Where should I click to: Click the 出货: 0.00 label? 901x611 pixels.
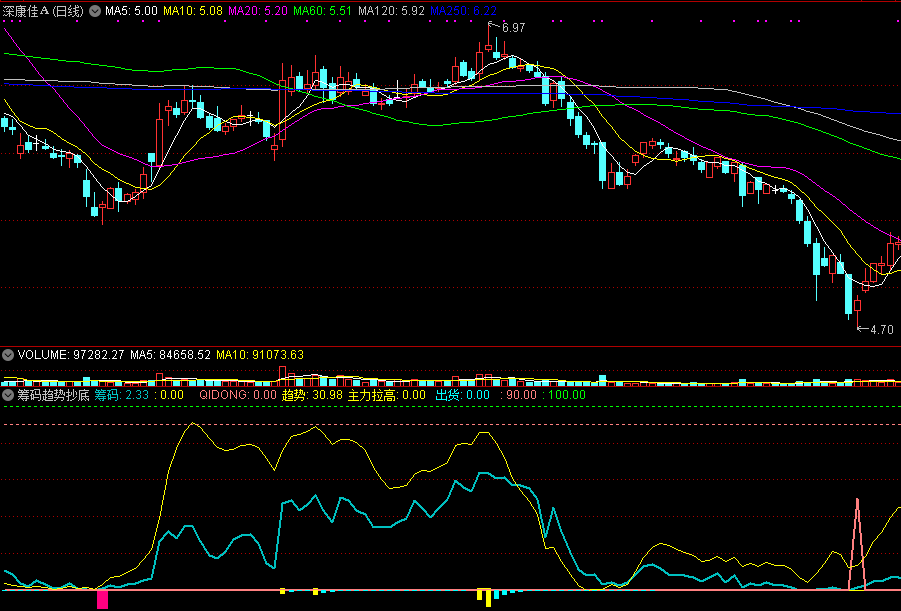(x=463, y=395)
